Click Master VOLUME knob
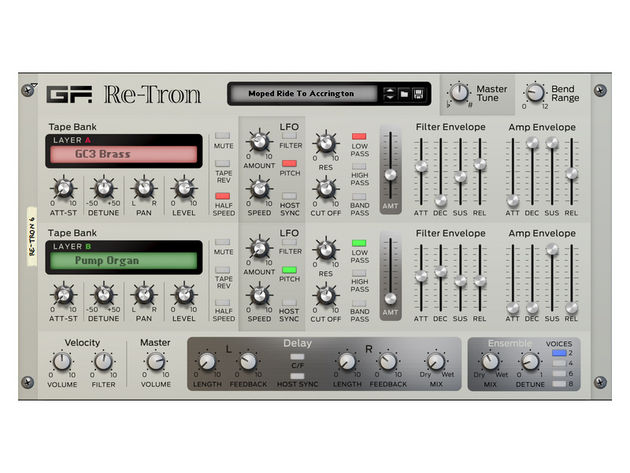This screenshot has height=473, width=630. point(155,361)
